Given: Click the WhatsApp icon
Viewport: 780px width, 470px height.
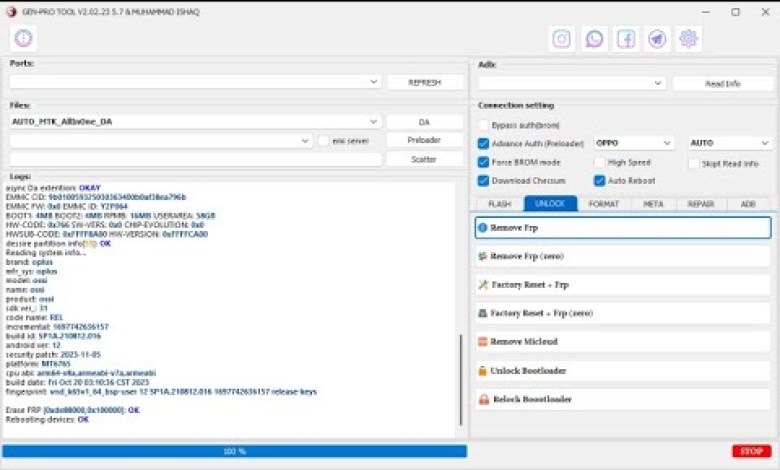Looking at the screenshot, I should [x=594, y=39].
